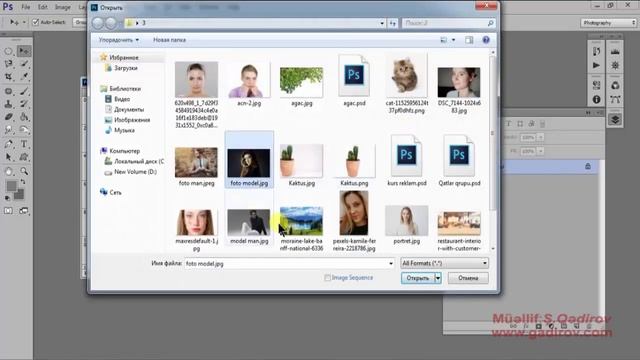
Task: Click the Отмена button
Action: pos(468,278)
